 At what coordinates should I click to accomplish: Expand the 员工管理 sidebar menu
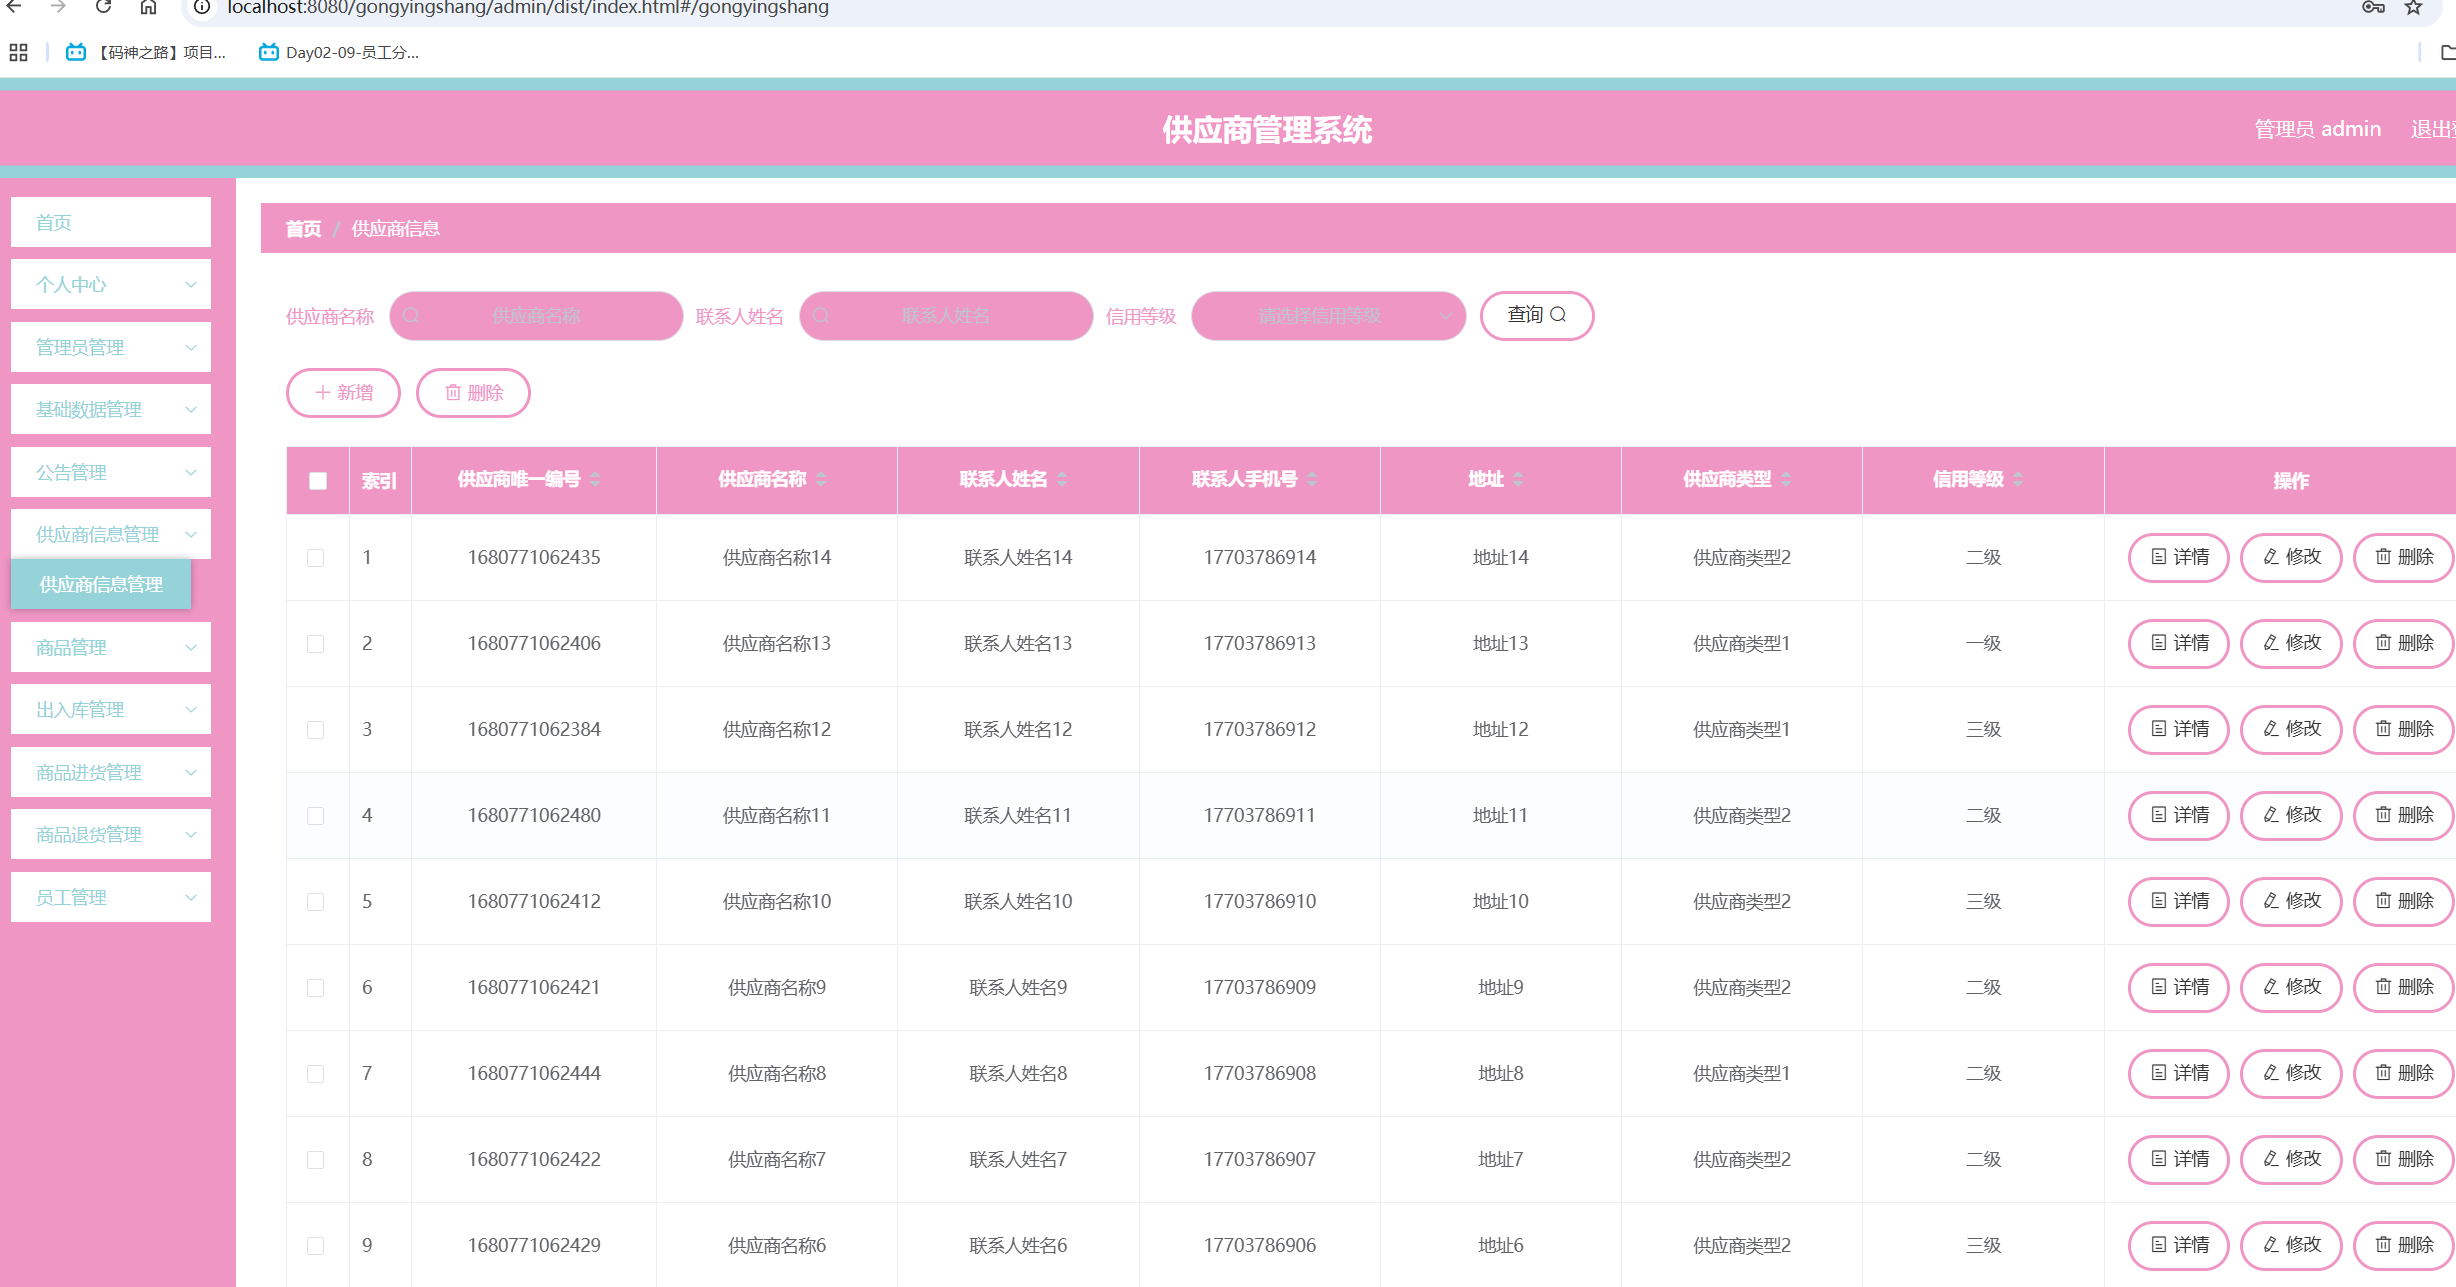tap(111, 897)
